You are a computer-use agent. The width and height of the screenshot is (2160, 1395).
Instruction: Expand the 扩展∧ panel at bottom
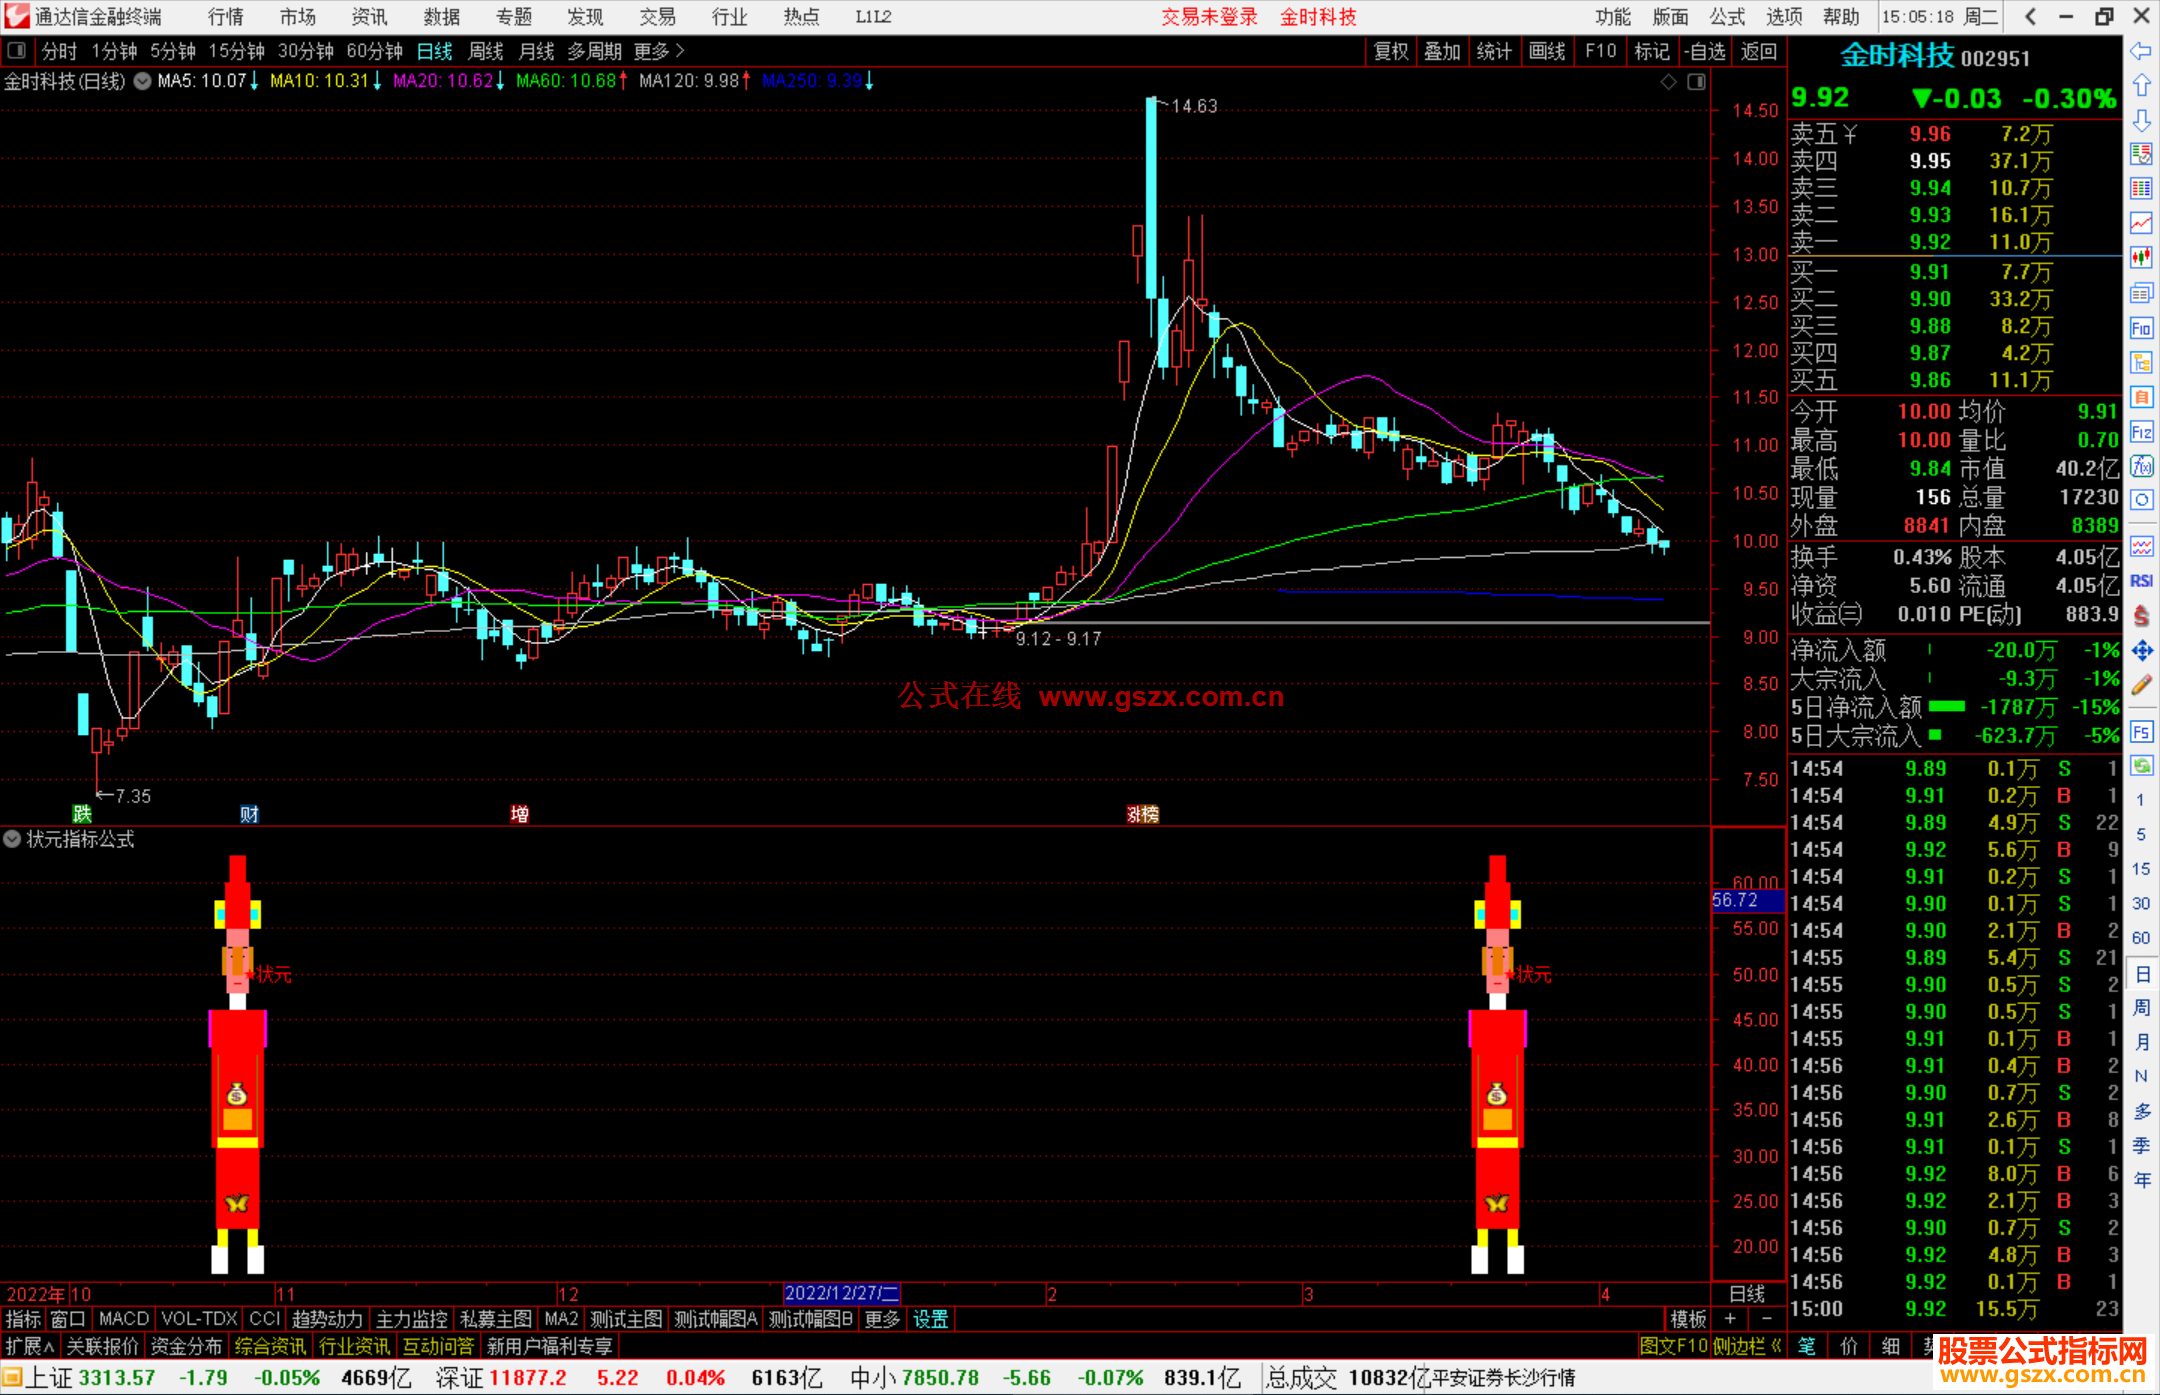30,1346
